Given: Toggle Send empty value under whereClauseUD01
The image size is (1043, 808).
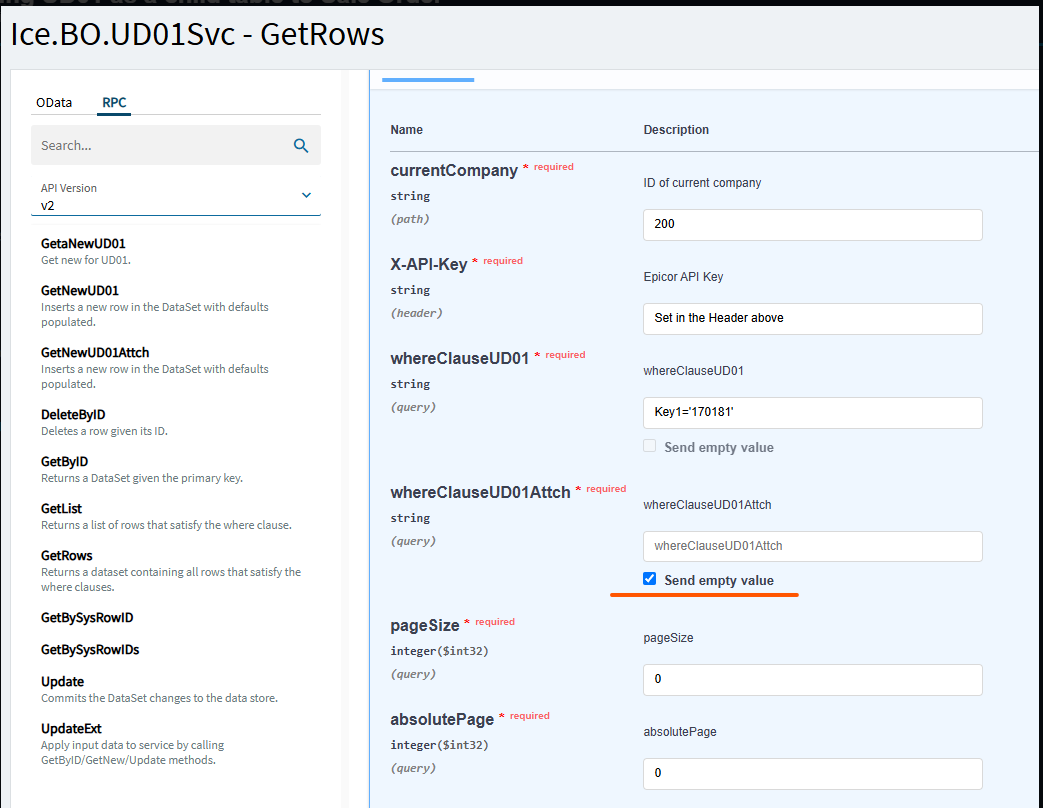Looking at the screenshot, I should 650,446.
